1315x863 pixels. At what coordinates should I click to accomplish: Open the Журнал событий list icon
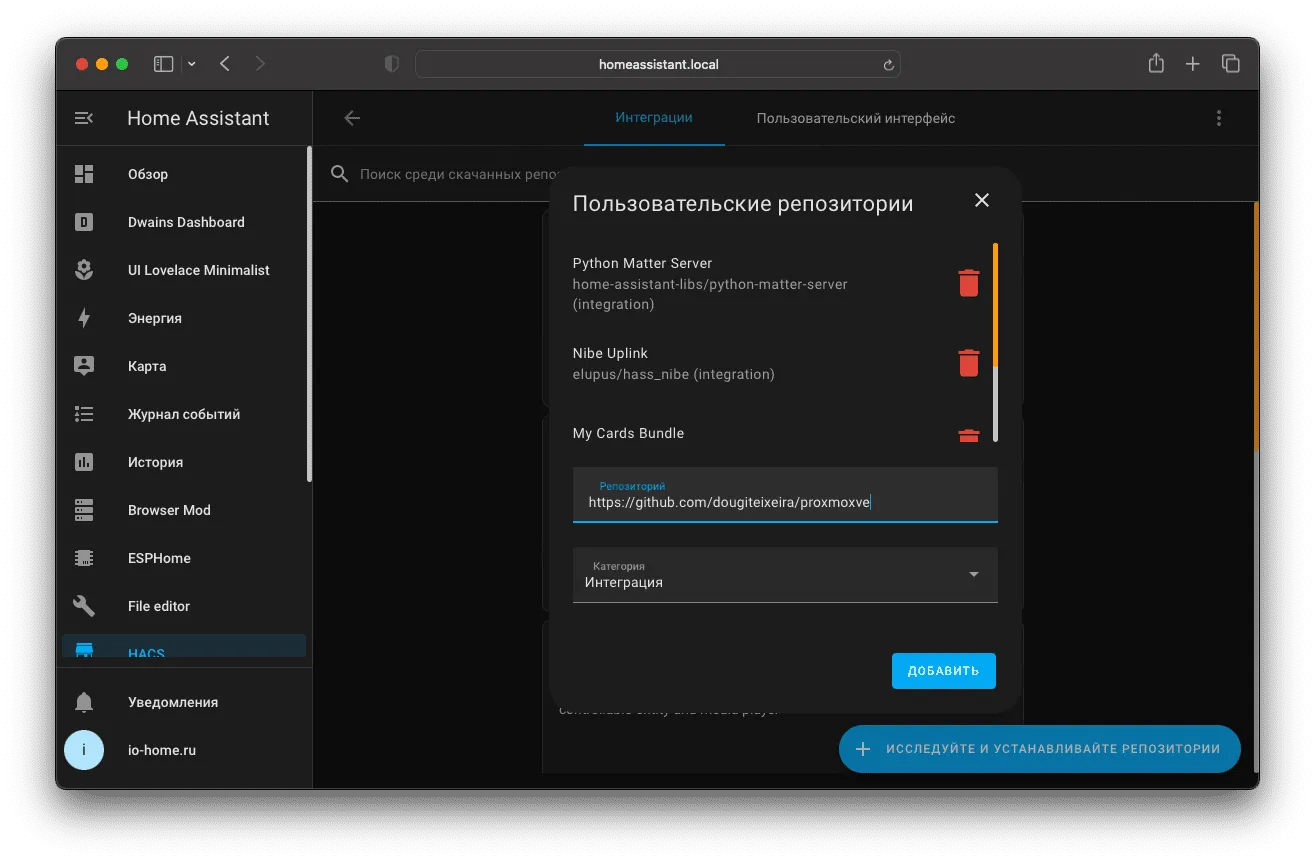[84, 414]
